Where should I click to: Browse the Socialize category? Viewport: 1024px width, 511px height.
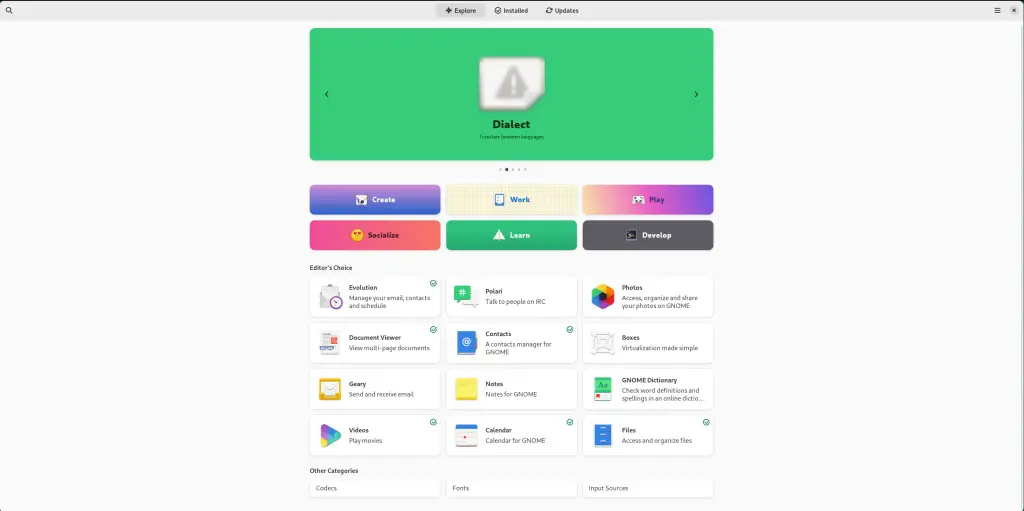coord(375,235)
